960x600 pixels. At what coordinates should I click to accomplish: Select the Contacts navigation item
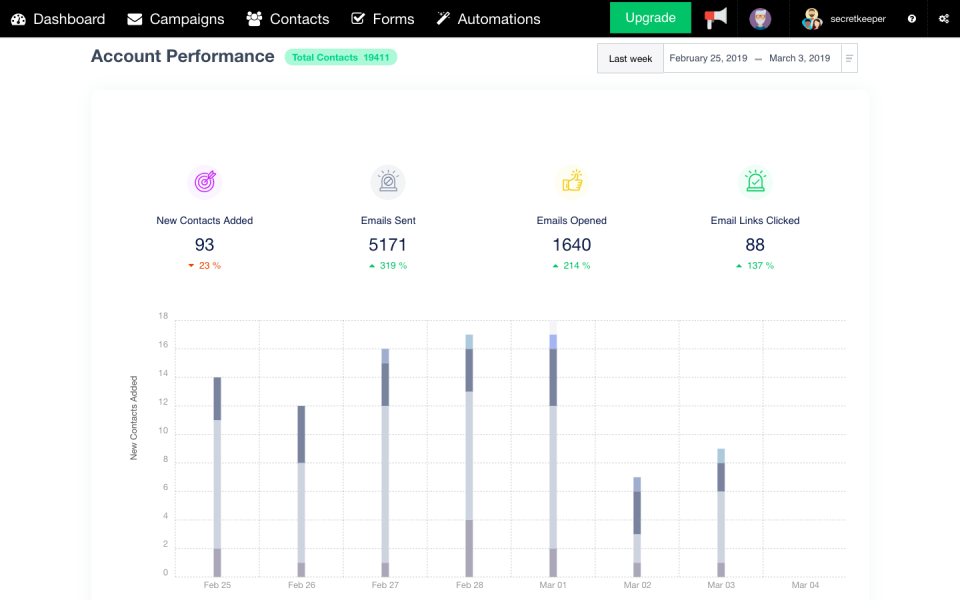click(x=288, y=18)
